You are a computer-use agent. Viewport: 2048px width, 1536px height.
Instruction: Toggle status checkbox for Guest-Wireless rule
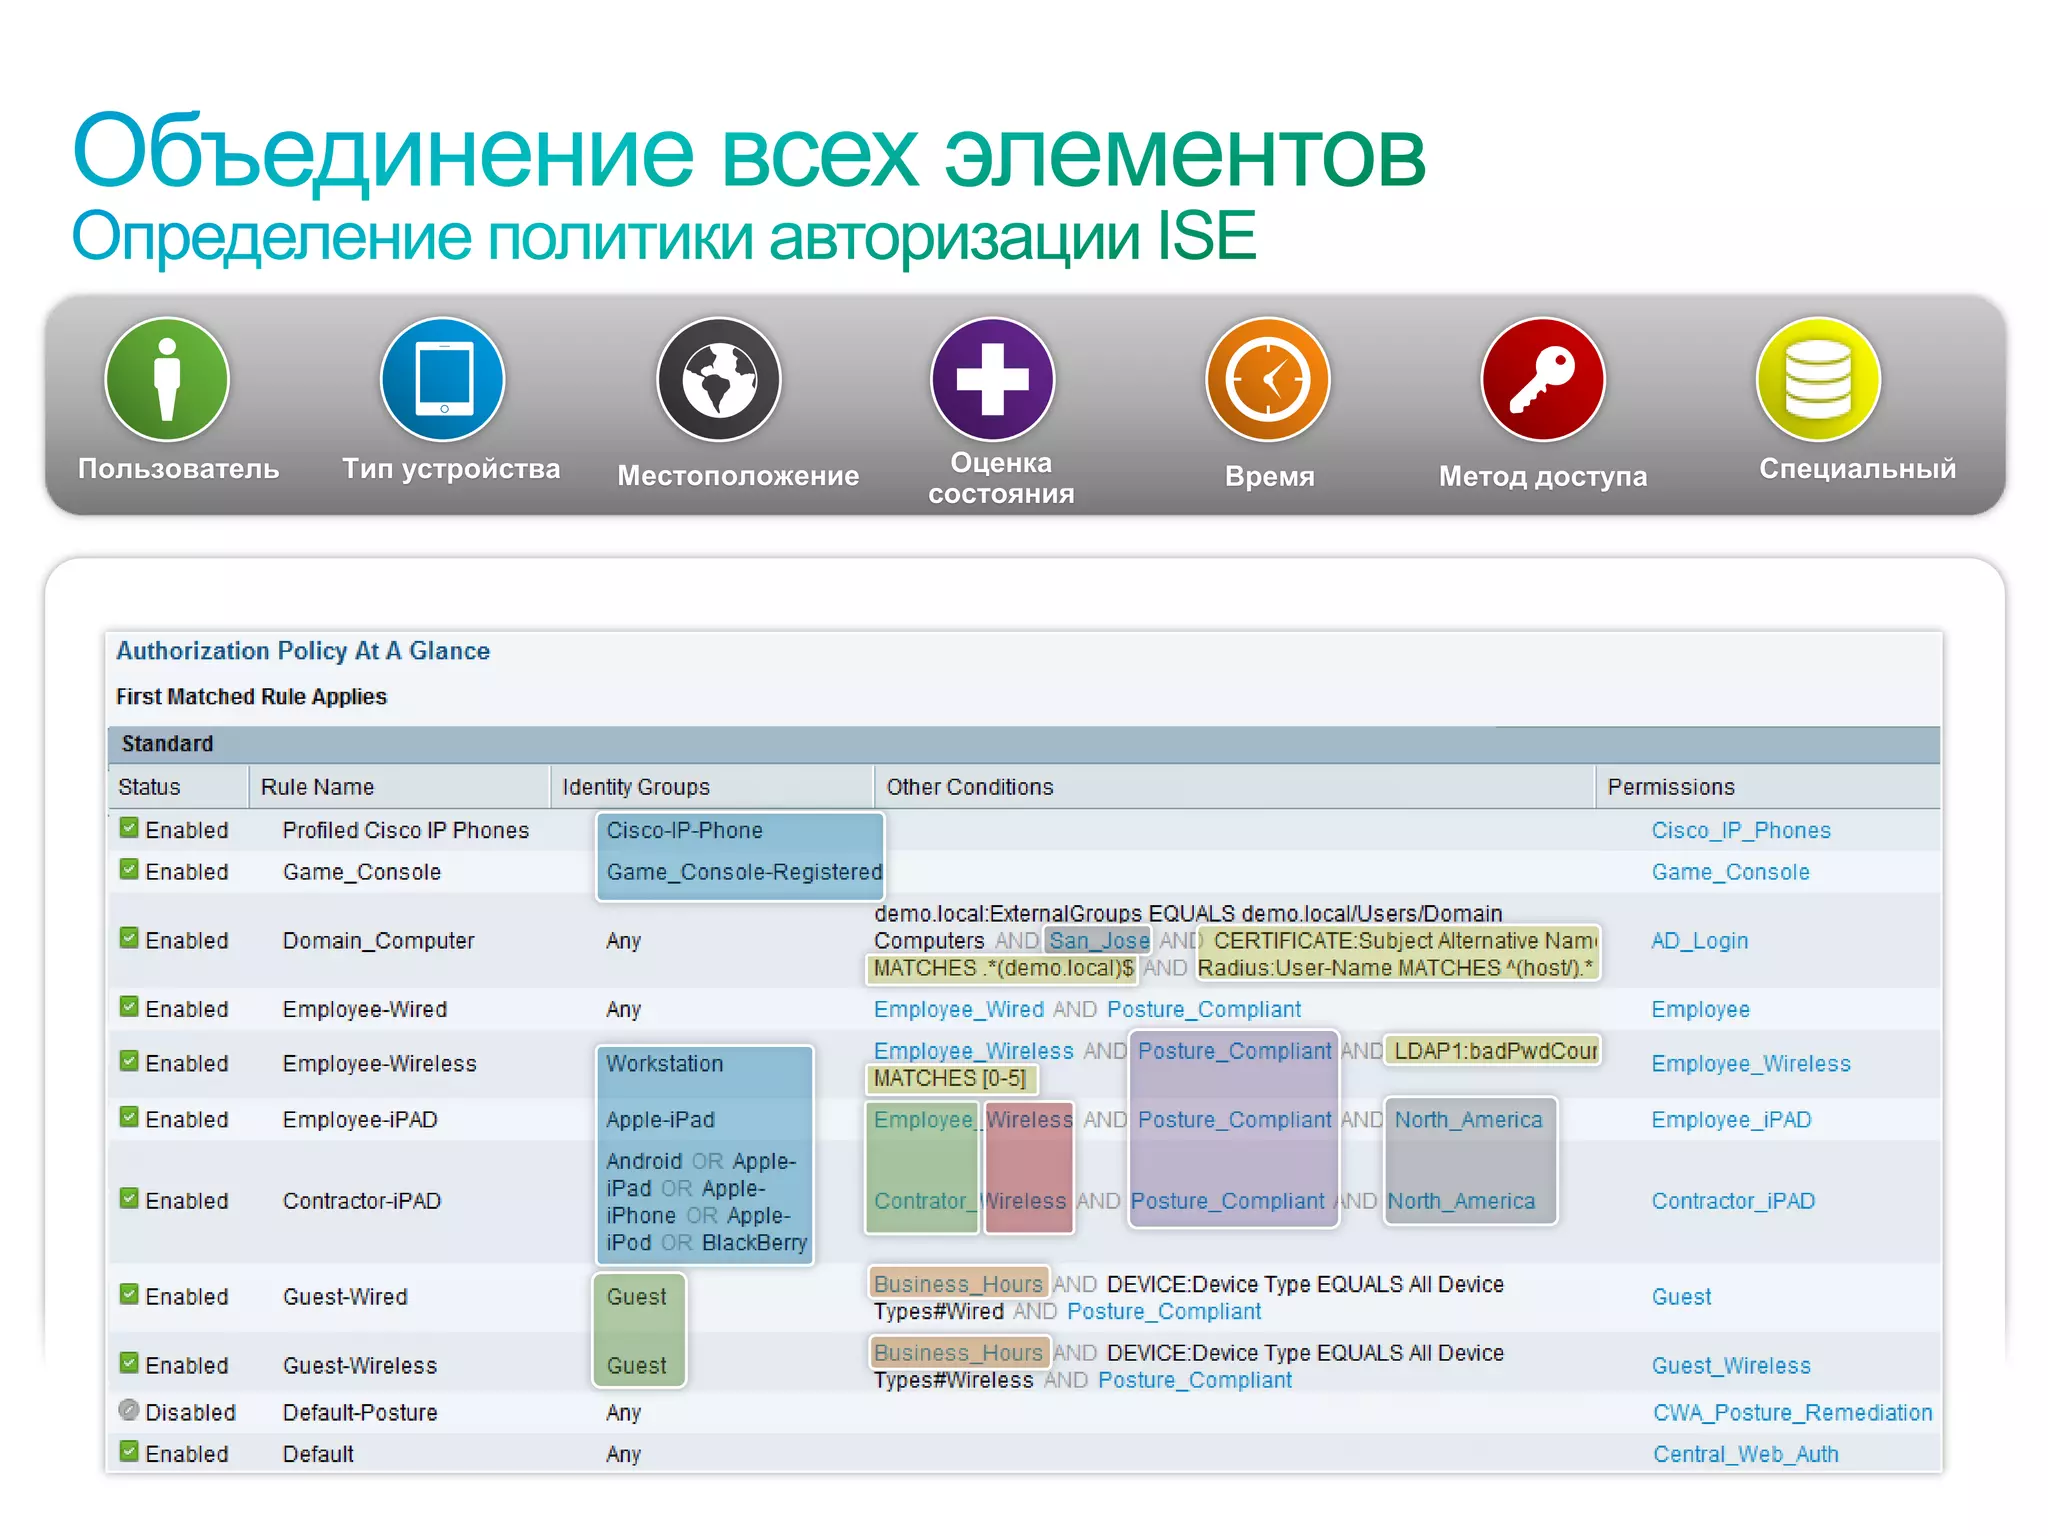[129, 1363]
